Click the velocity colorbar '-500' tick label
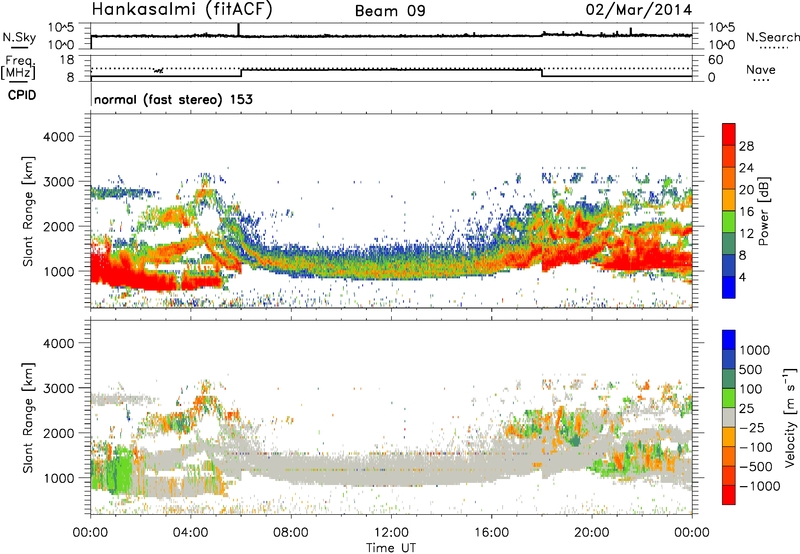The image size is (800, 554). point(756,466)
